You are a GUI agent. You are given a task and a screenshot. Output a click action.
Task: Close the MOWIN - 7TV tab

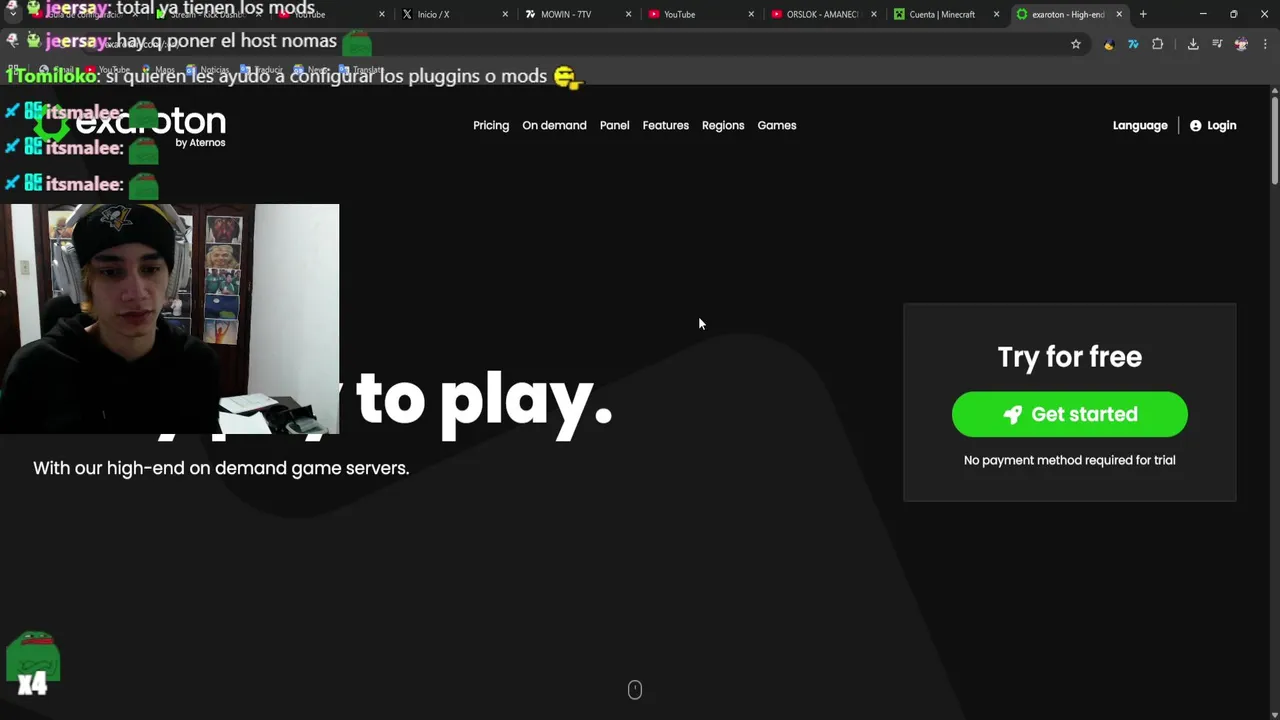pos(629,14)
